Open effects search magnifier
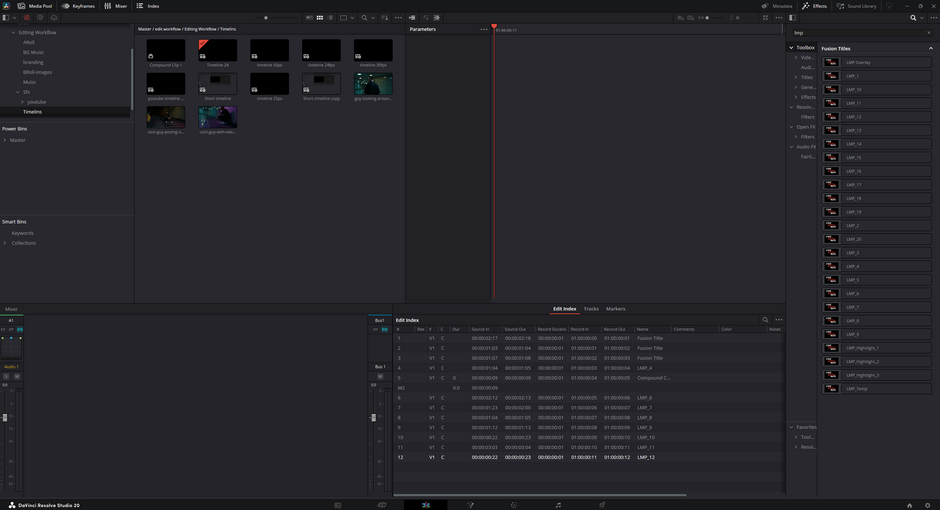Viewport: 940px width, 510px height. coord(913,18)
